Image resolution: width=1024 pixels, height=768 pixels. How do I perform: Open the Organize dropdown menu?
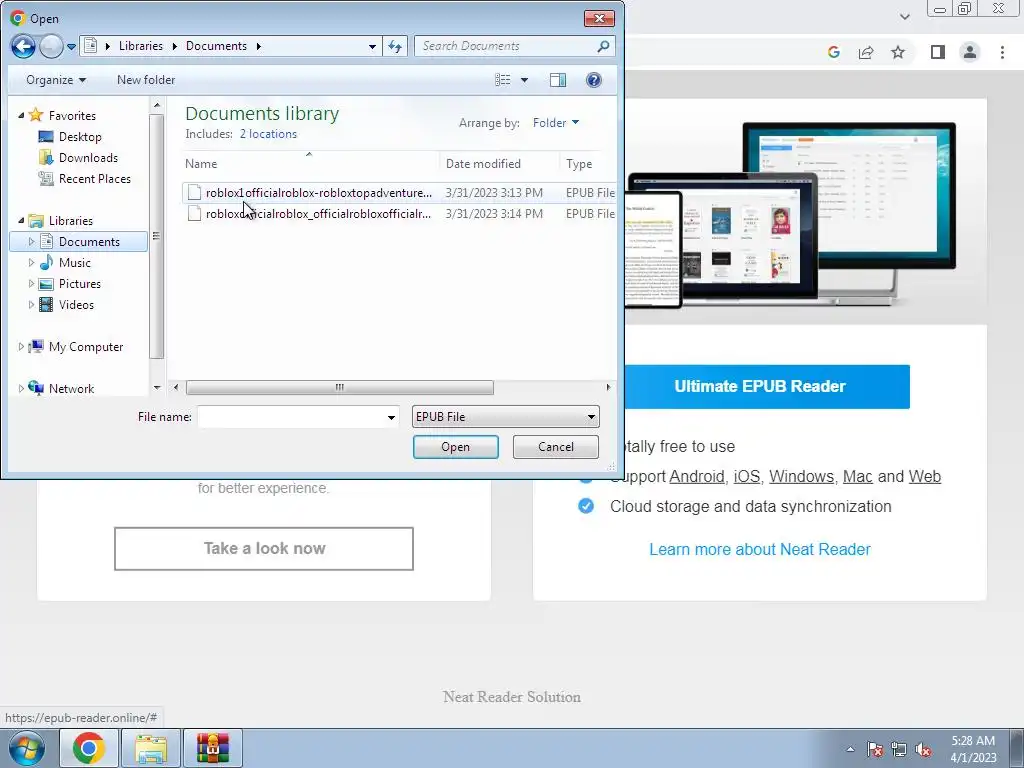pyautogui.click(x=56, y=80)
